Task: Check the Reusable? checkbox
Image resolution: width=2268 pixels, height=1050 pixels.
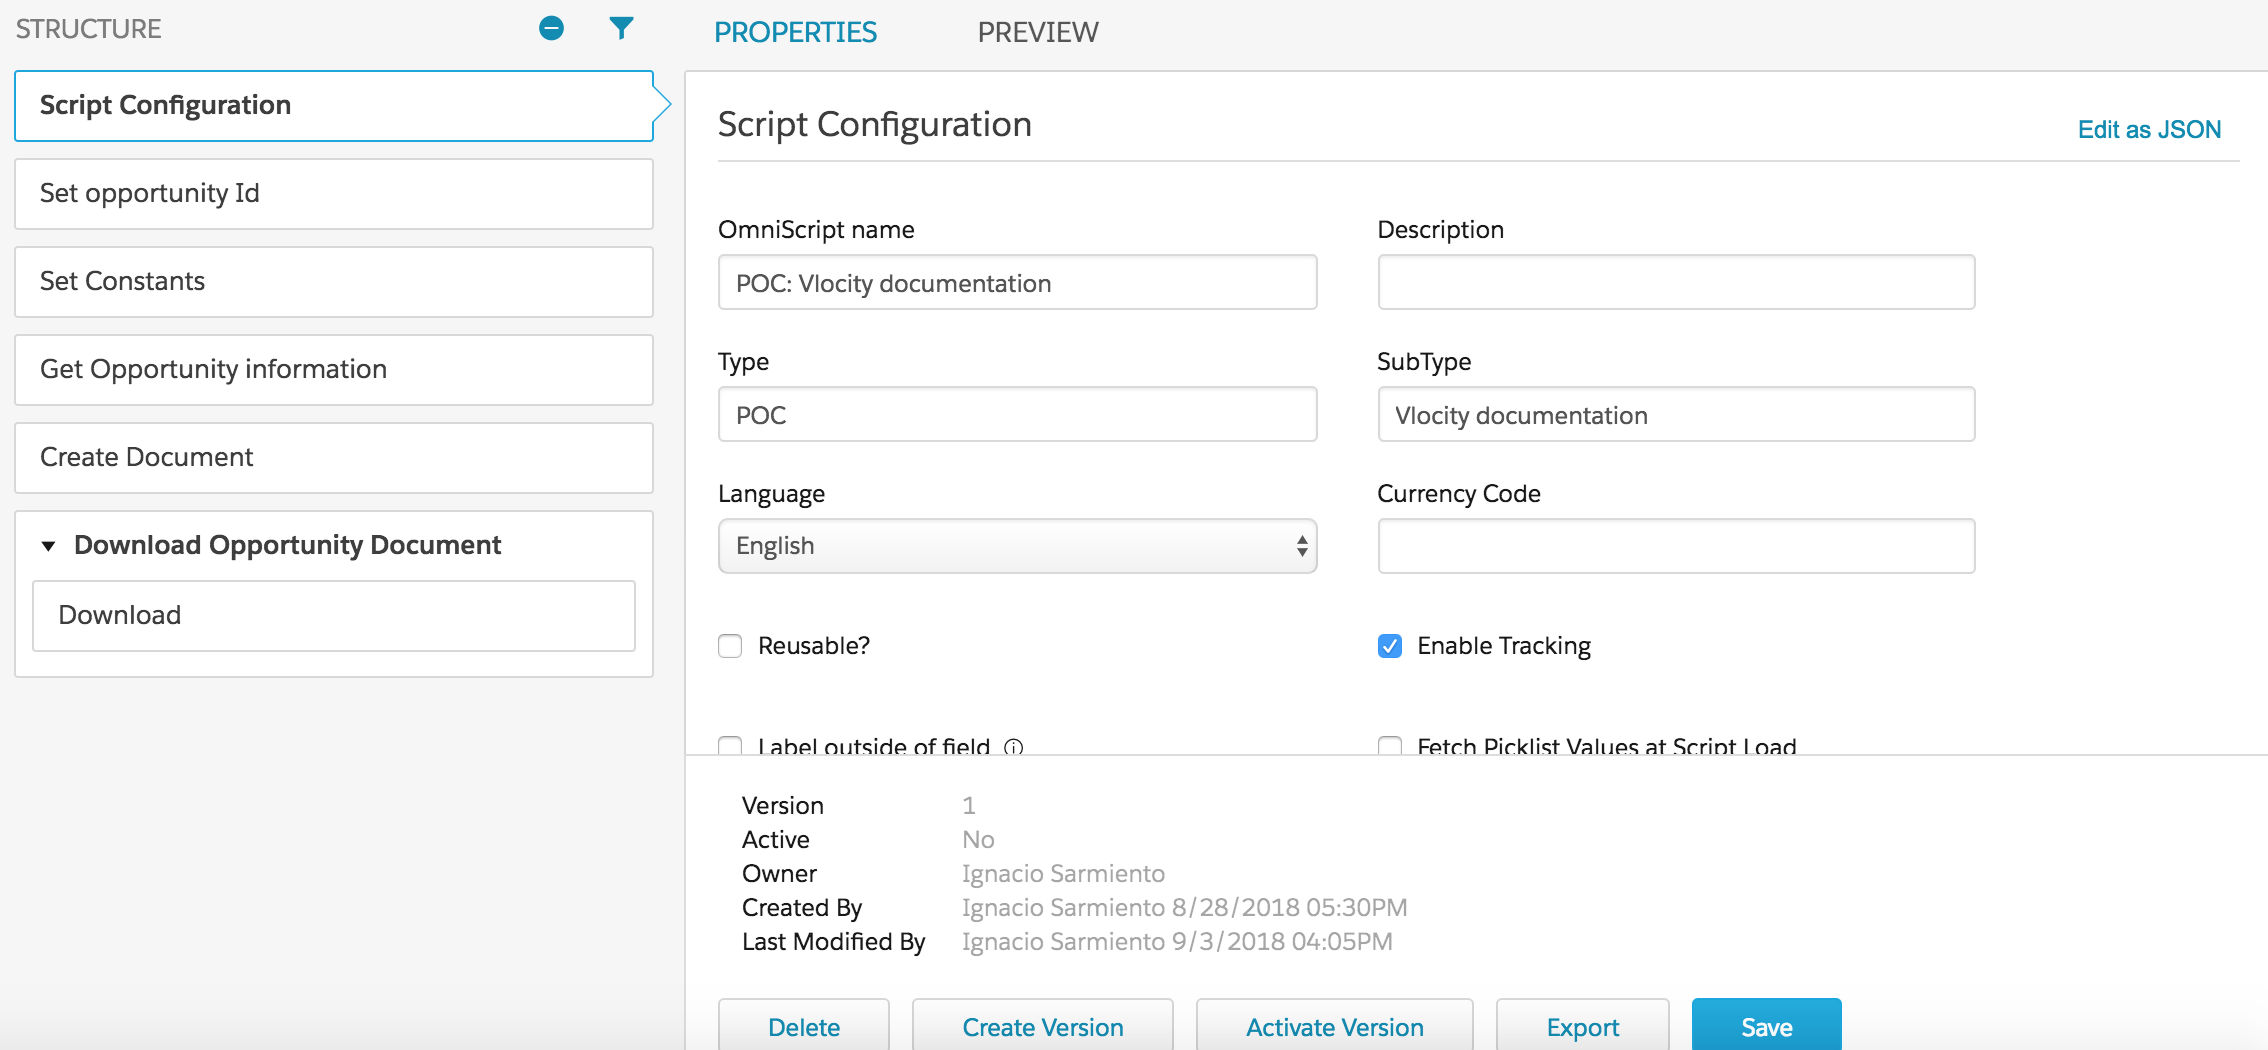Action: pos(729,646)
